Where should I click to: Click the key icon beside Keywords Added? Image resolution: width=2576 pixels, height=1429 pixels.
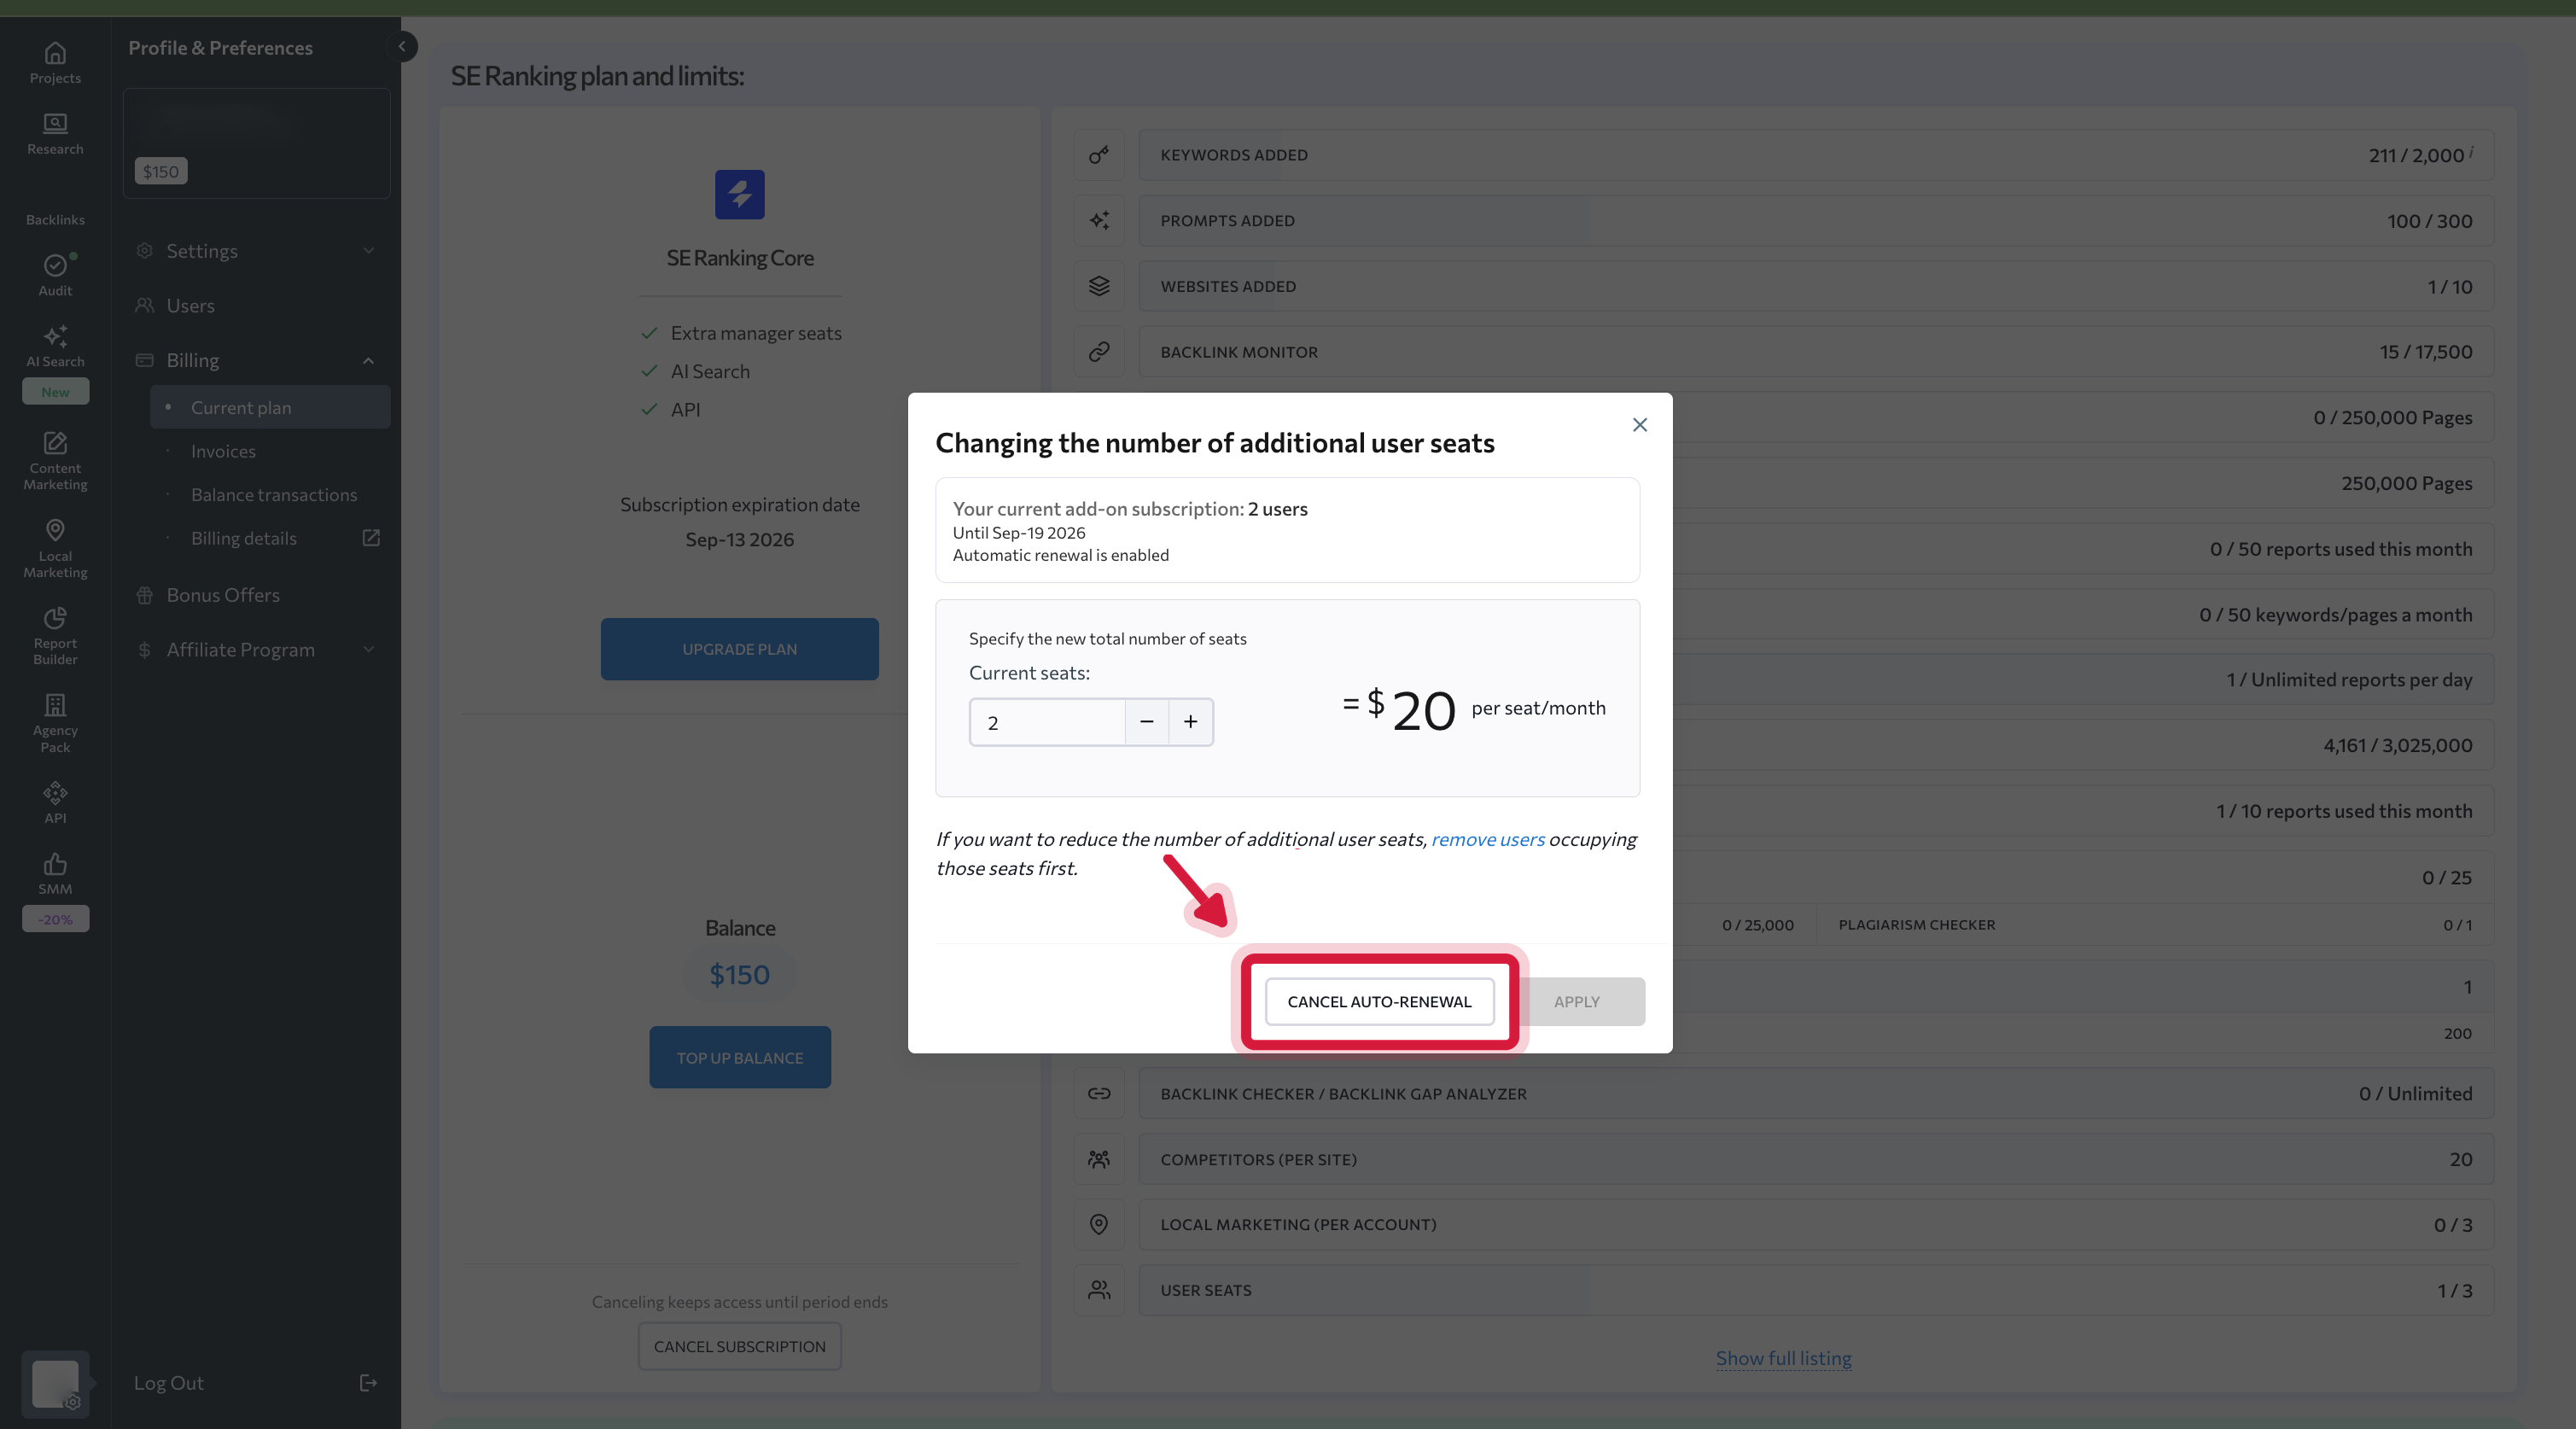1098,155
